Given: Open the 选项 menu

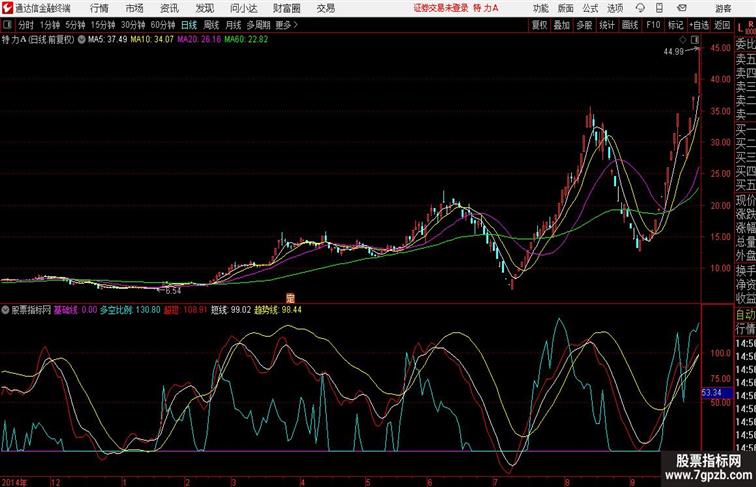Looking at the screenshot, I should [x=615, y=8].
